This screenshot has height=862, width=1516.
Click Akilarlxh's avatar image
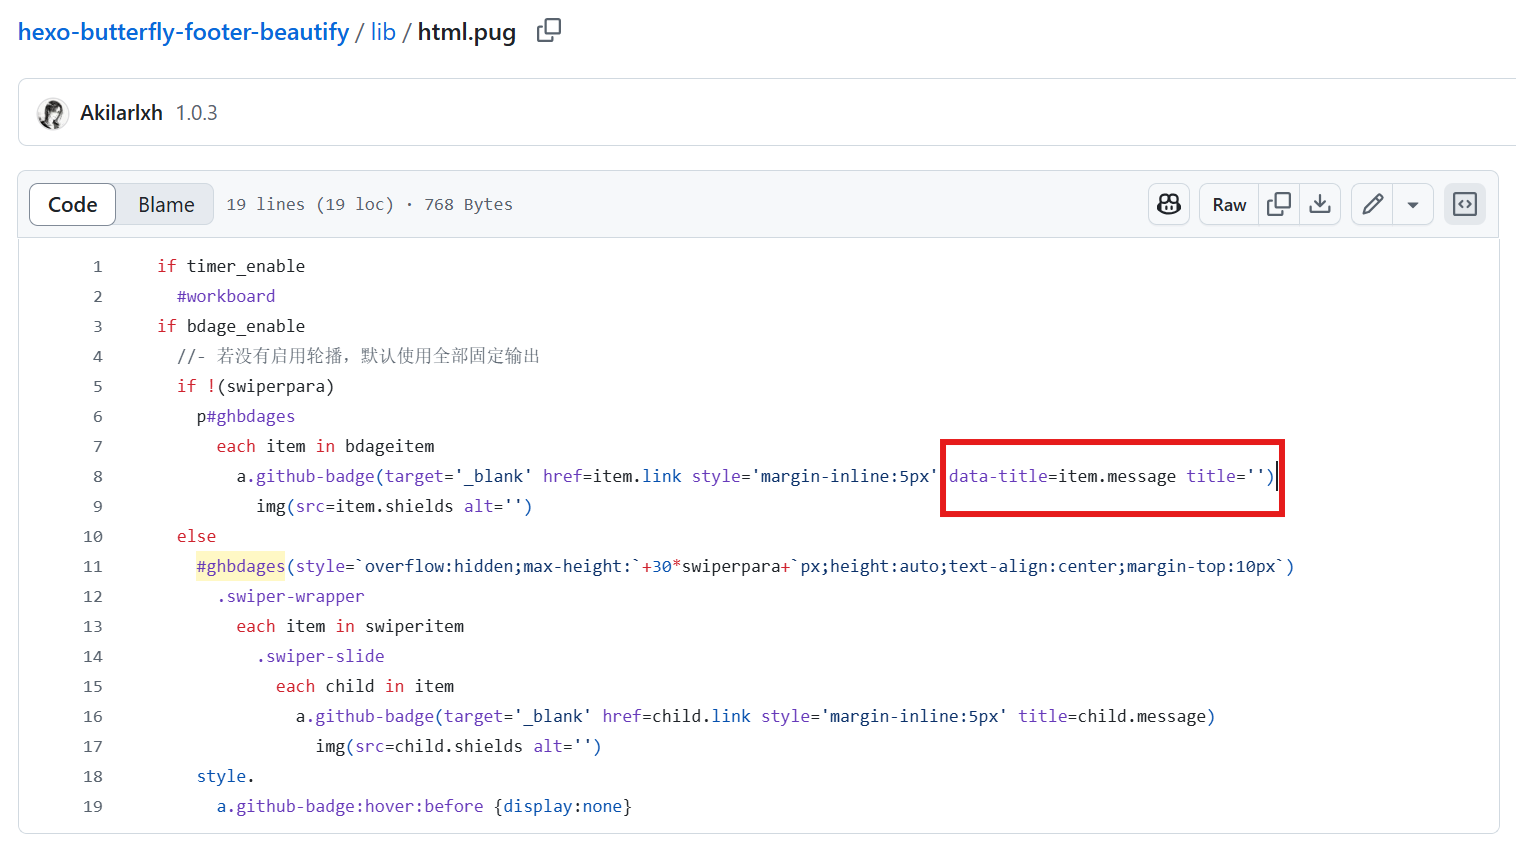click(52, 113)
